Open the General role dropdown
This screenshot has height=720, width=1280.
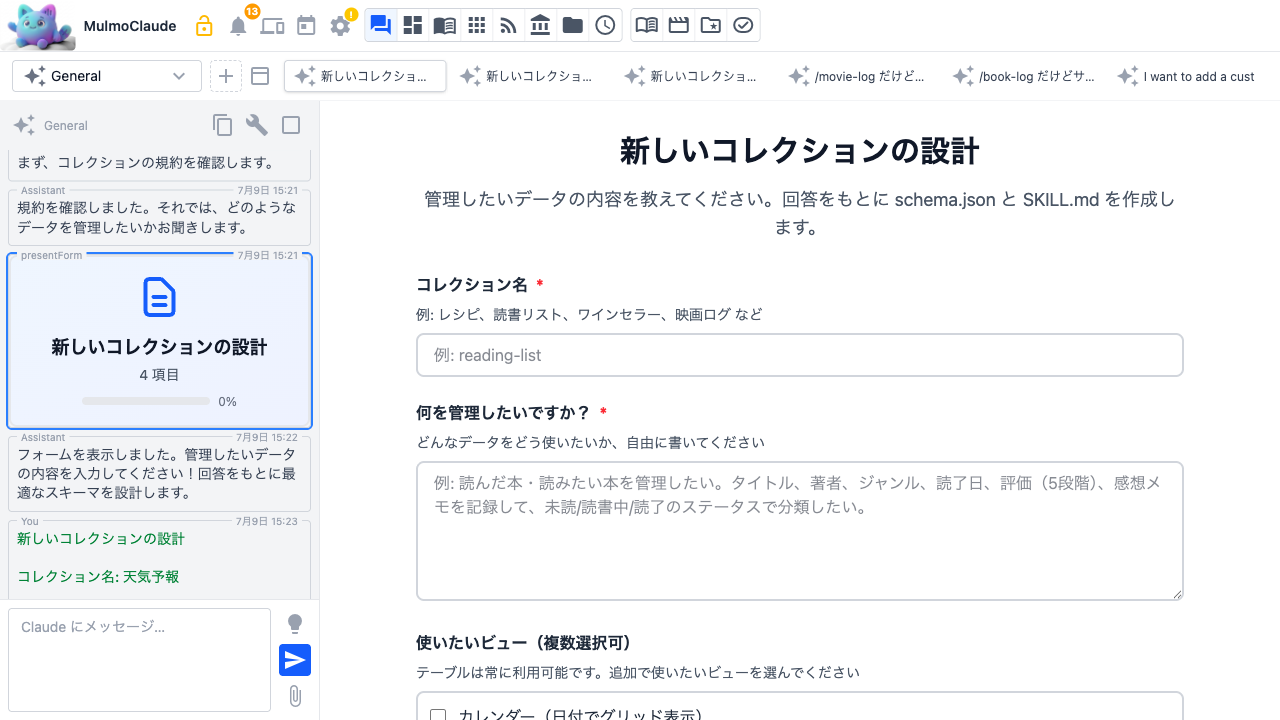tap(107, 76)
